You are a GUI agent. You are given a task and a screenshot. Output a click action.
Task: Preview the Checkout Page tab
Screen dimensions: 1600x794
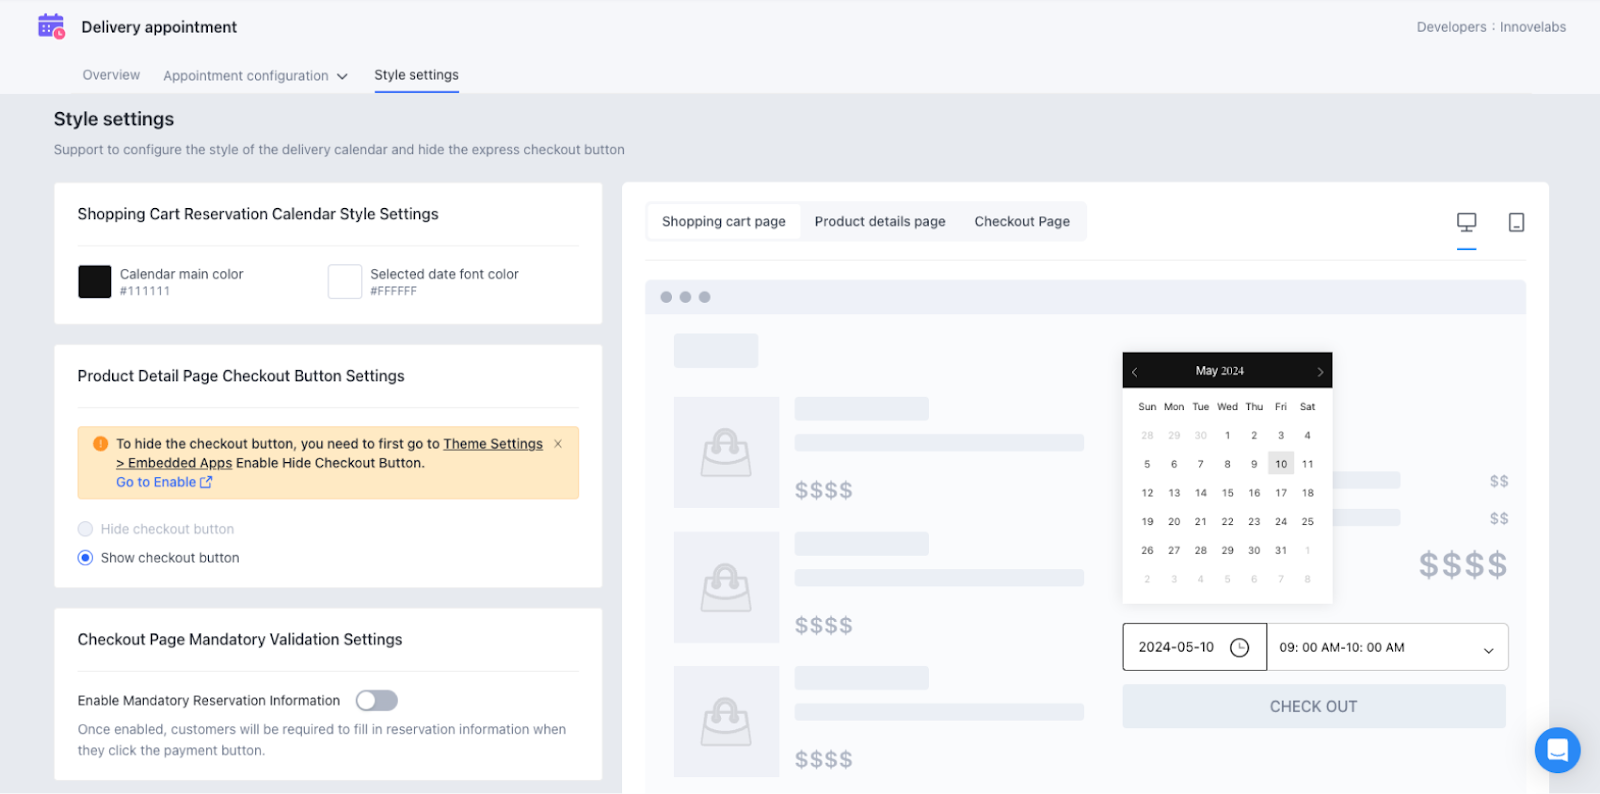pyautogui.click(x=1022, y=222)
